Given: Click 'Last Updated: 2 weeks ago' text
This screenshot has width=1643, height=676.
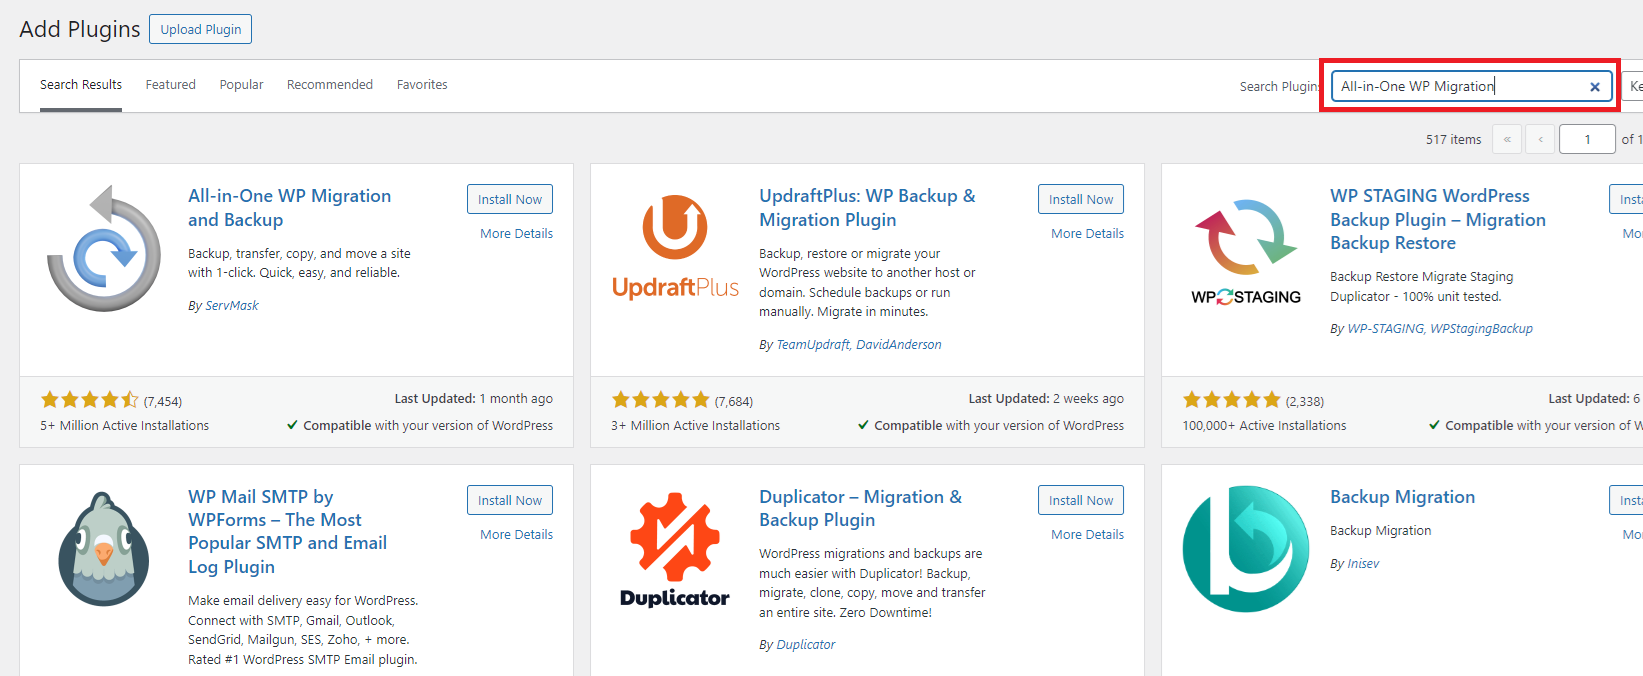Looking at the screenshot, I should coord(1046,399).
